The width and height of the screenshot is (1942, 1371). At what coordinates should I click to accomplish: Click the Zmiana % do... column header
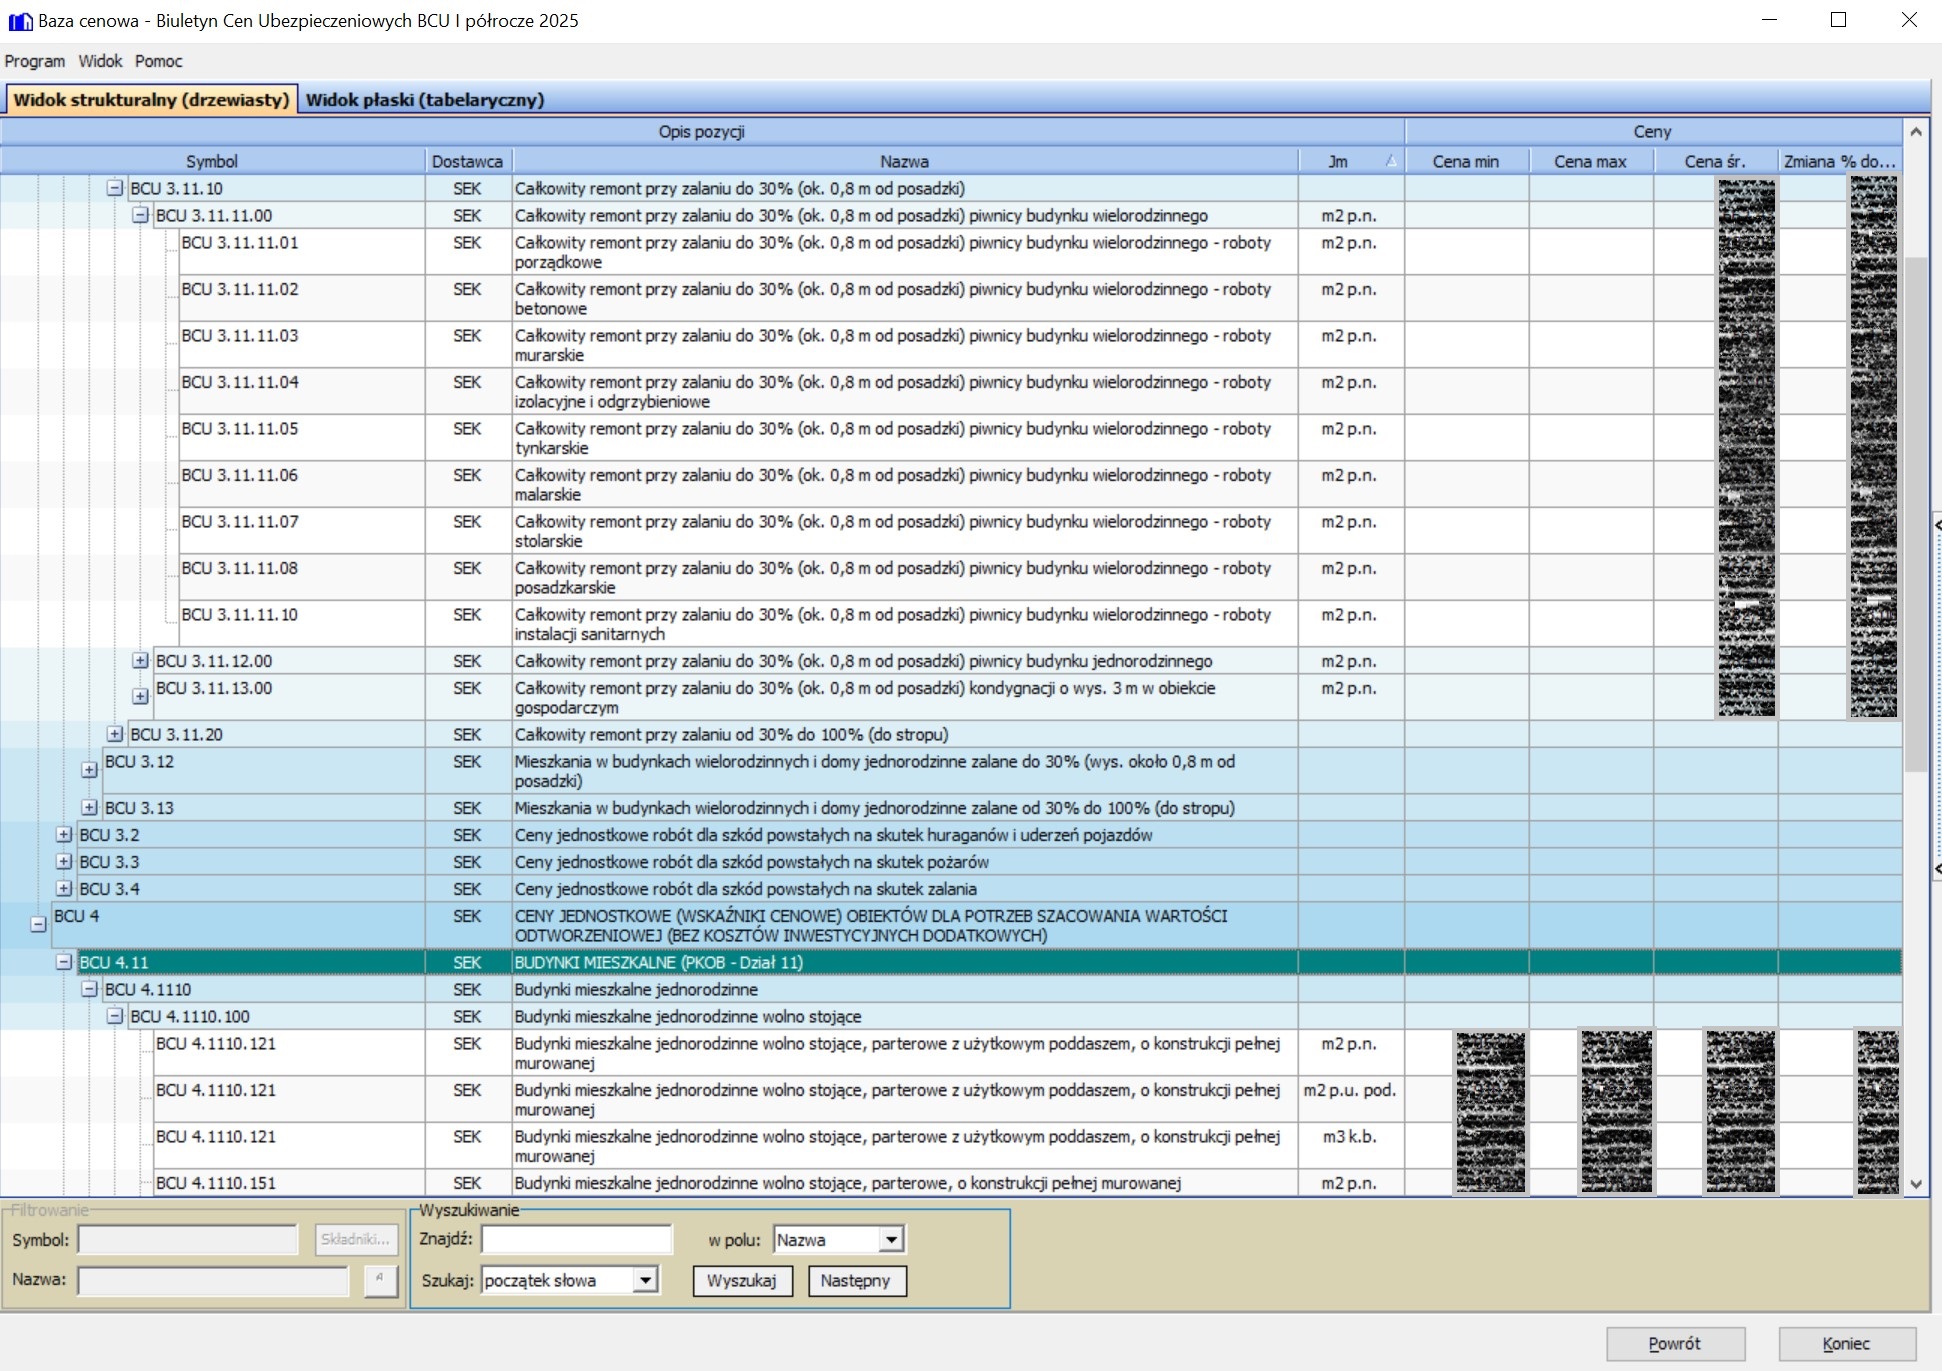[x=1840, y=161]
